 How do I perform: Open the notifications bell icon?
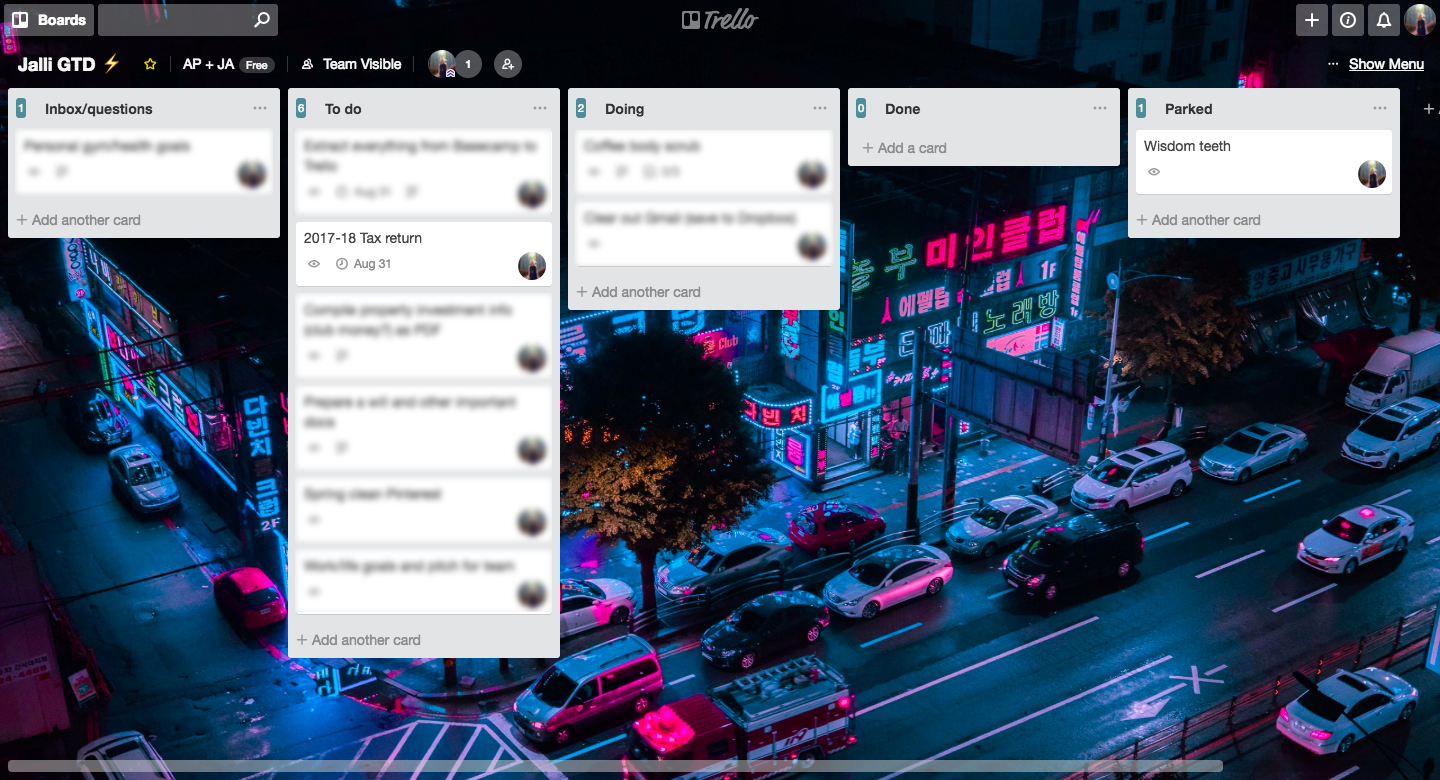[1384, 19]
